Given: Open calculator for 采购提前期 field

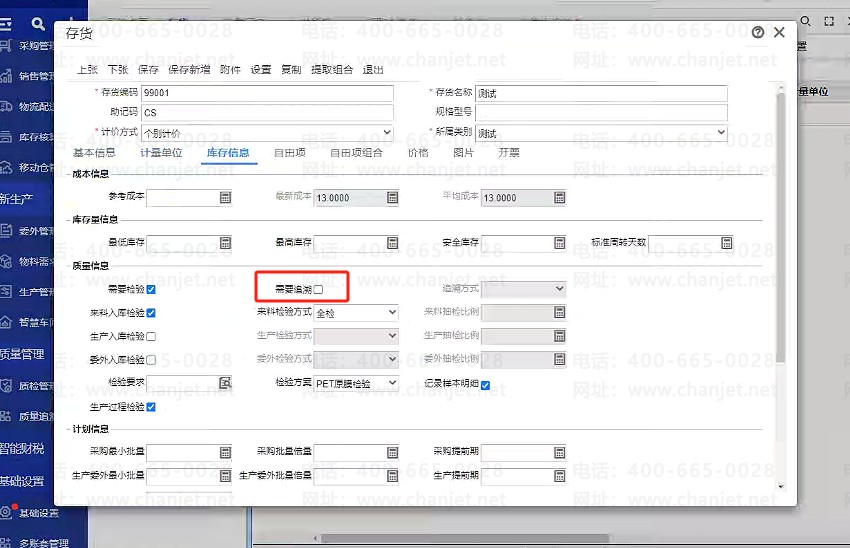Looking at the screenshot, I should 560,452.
